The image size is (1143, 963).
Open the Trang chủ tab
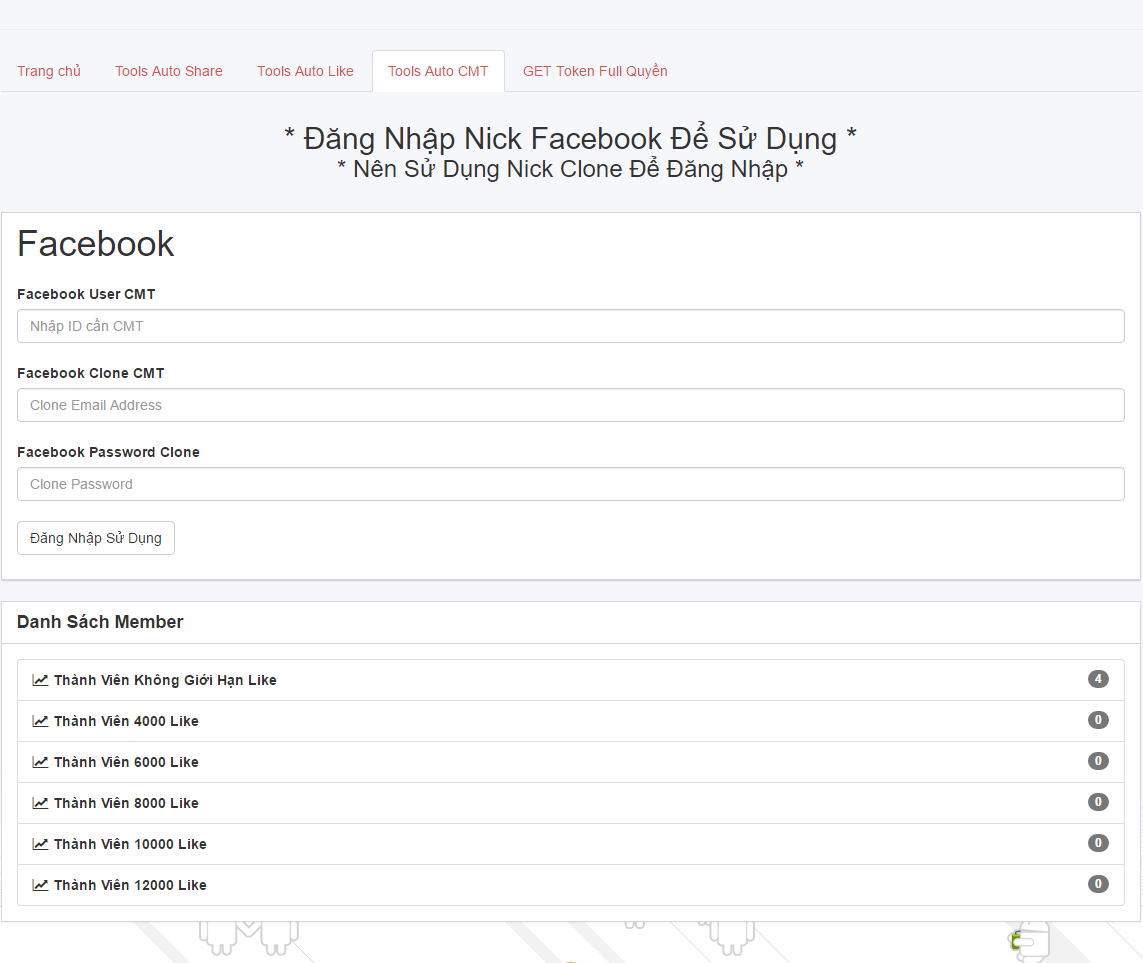(49, 71)
